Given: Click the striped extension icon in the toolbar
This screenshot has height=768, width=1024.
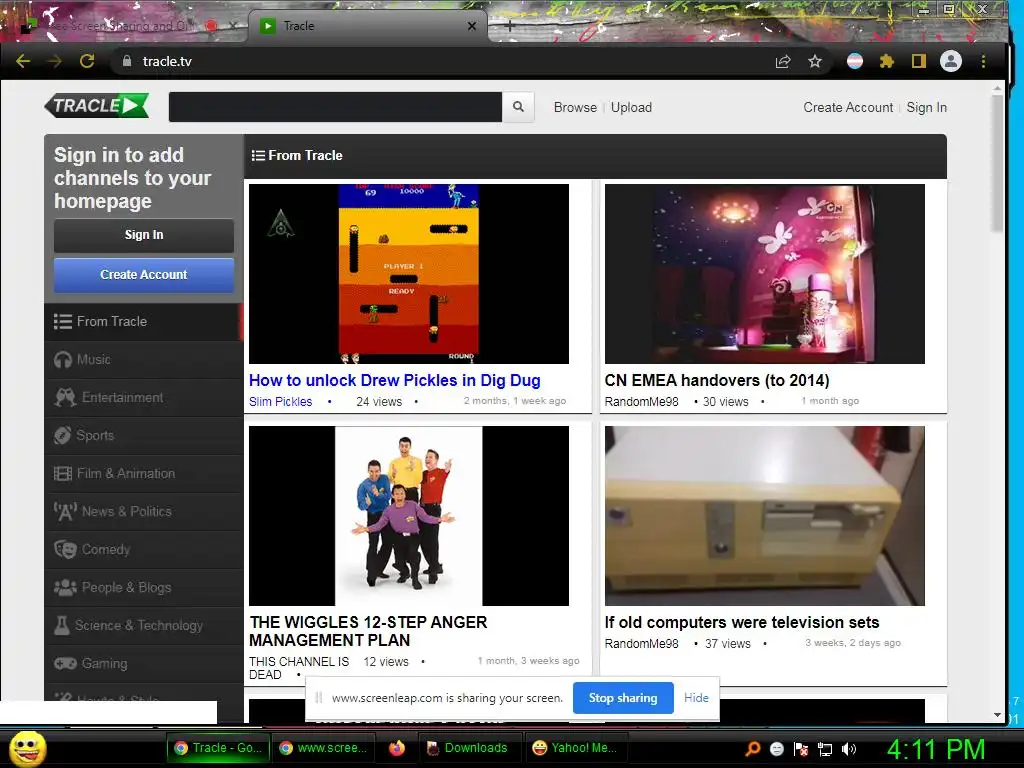Looking at the screenshot, I should coord(855,61).
